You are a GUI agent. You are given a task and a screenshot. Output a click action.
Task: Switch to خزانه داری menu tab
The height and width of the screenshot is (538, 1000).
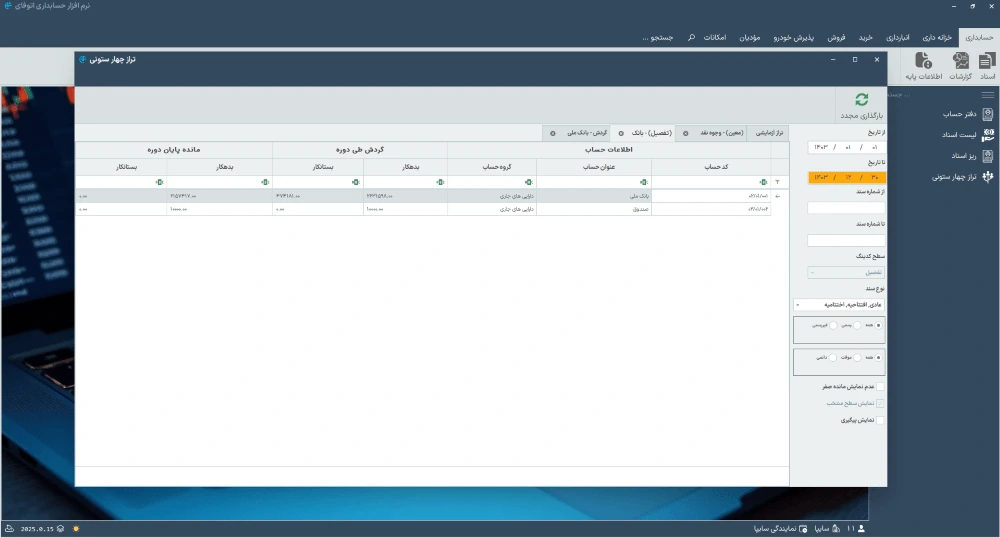[x=937, y=38]
